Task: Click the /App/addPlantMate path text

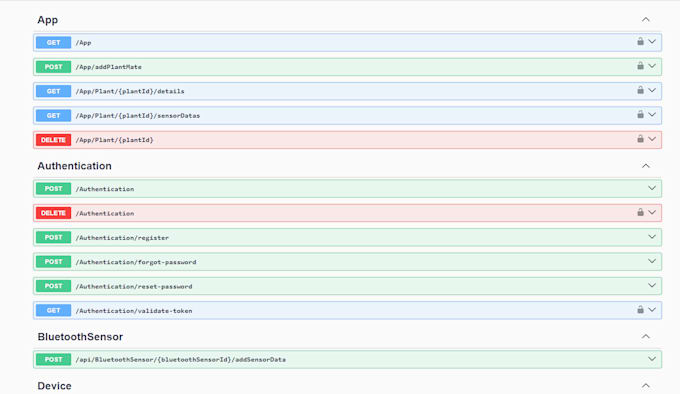Action: coord(108,67)
